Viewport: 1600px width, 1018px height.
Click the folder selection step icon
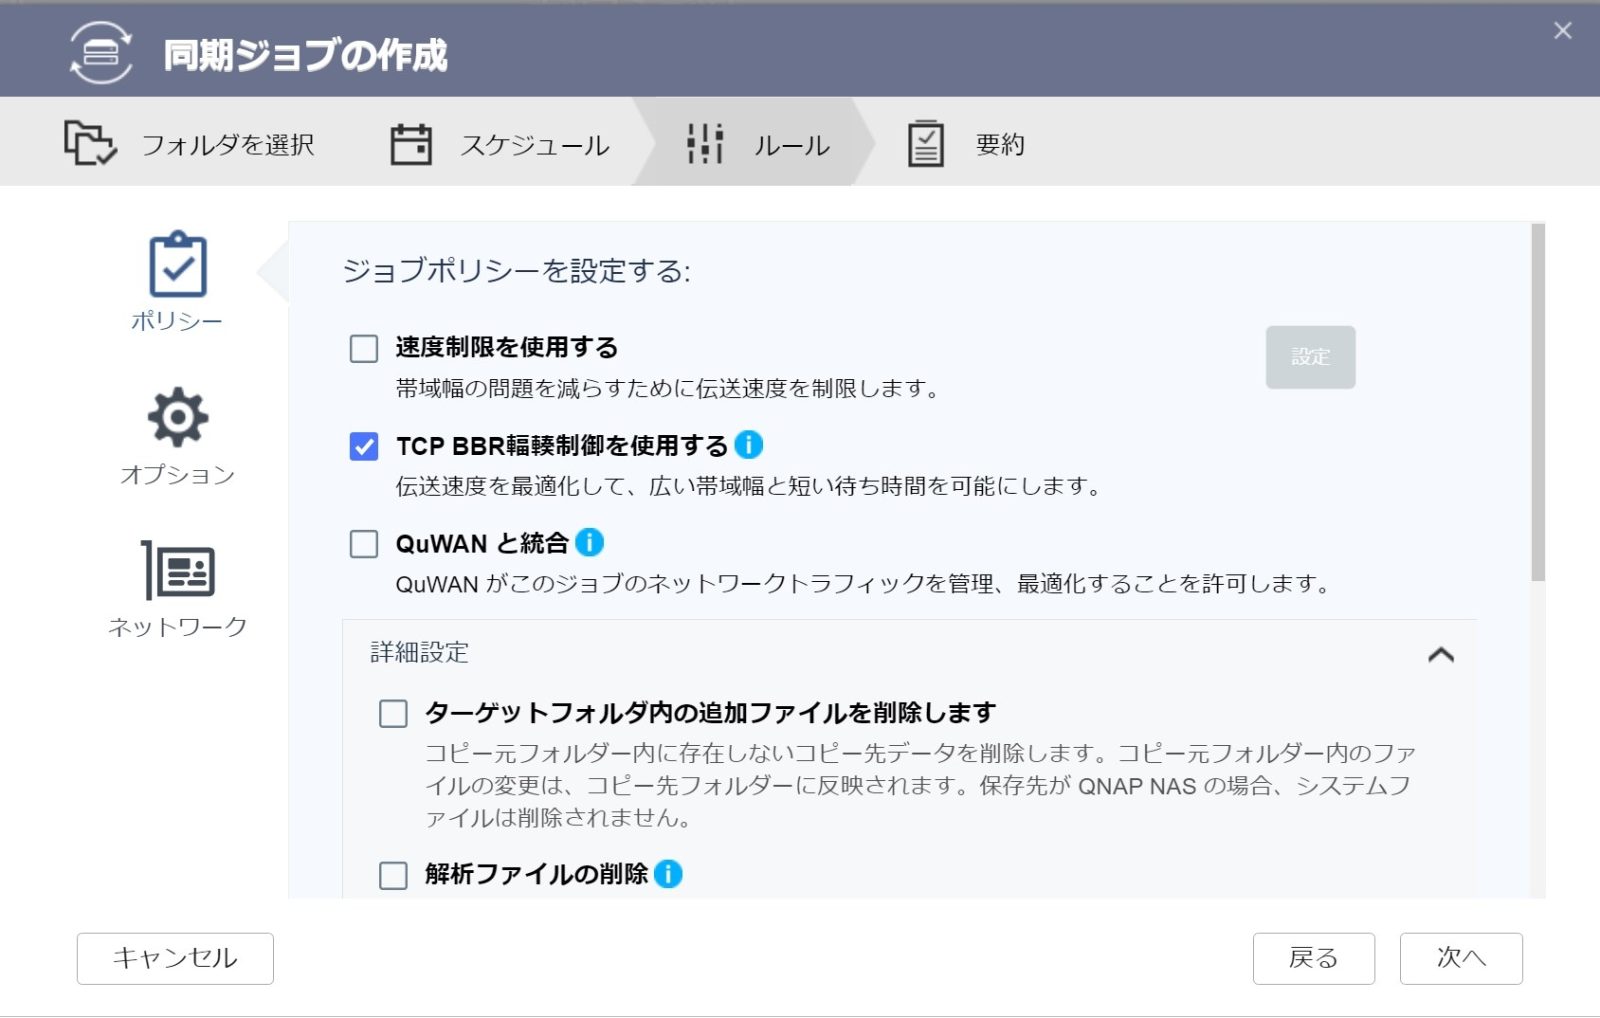tap(90, 144)
